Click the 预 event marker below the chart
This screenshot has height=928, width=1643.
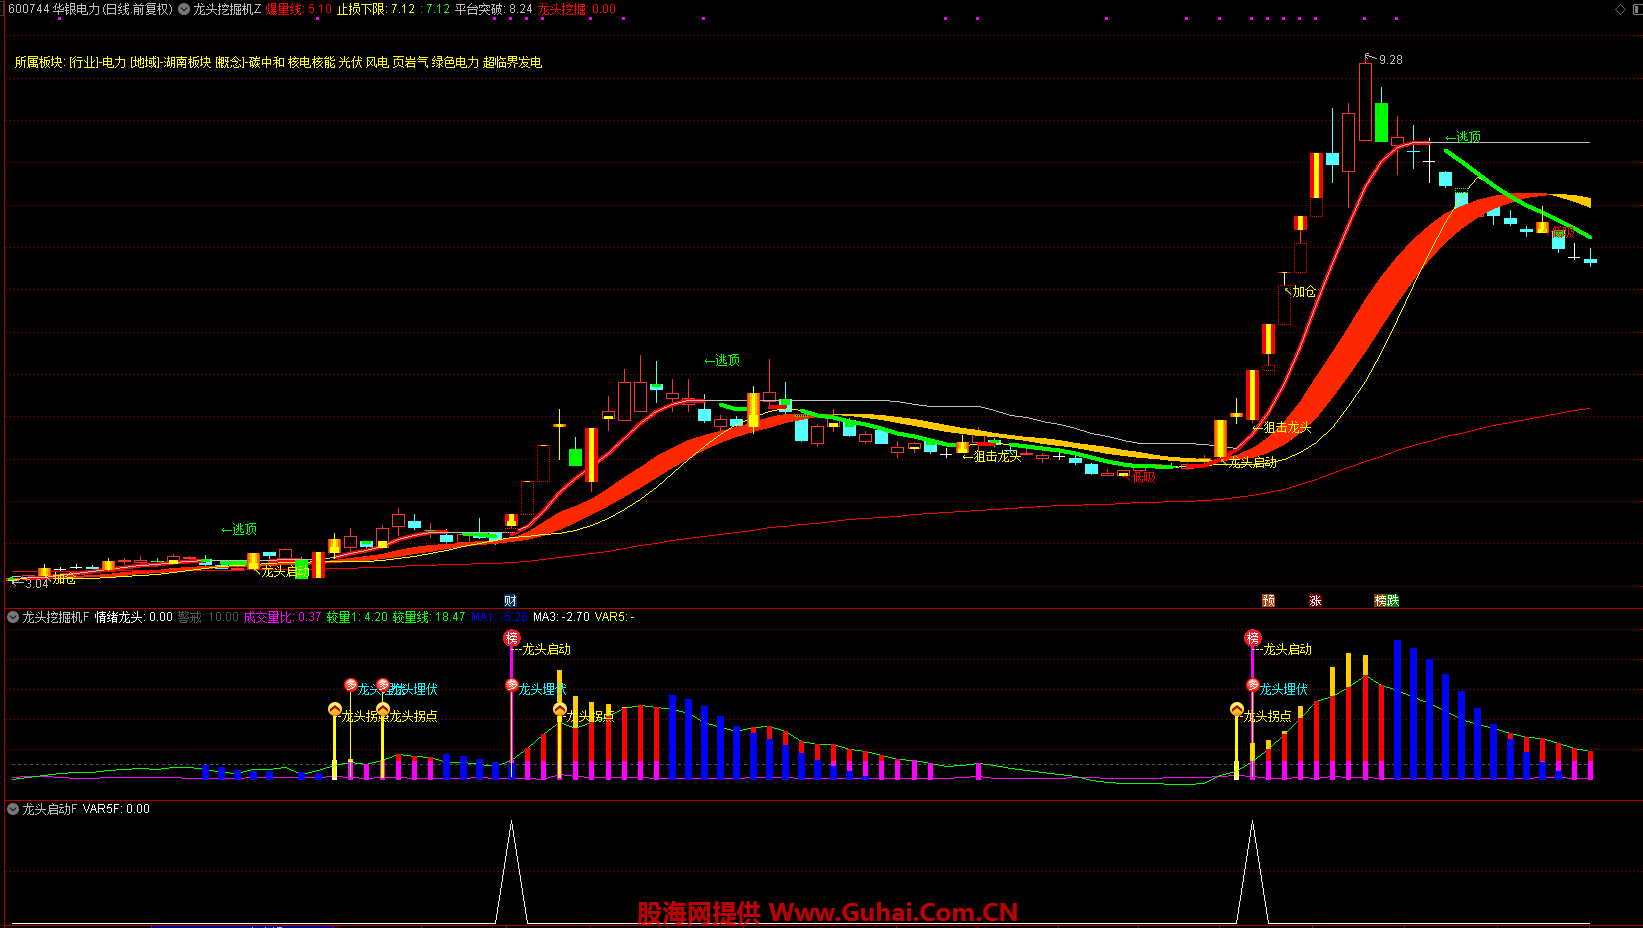click(1269, 601)
